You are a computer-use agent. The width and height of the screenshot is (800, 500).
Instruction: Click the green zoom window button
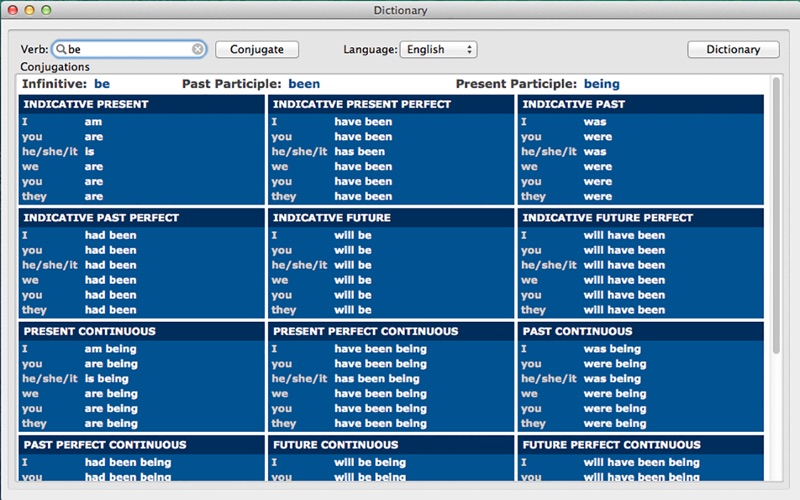point(46,10)
